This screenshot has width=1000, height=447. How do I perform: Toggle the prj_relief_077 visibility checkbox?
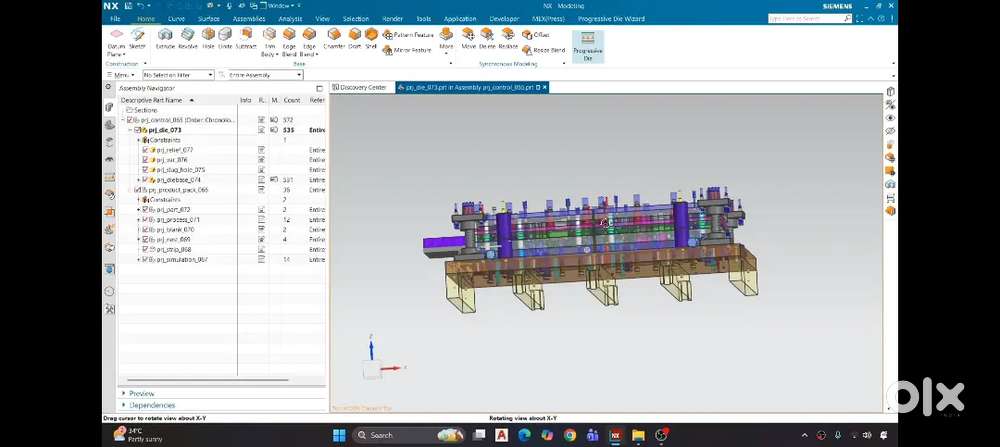pos(145,150)
